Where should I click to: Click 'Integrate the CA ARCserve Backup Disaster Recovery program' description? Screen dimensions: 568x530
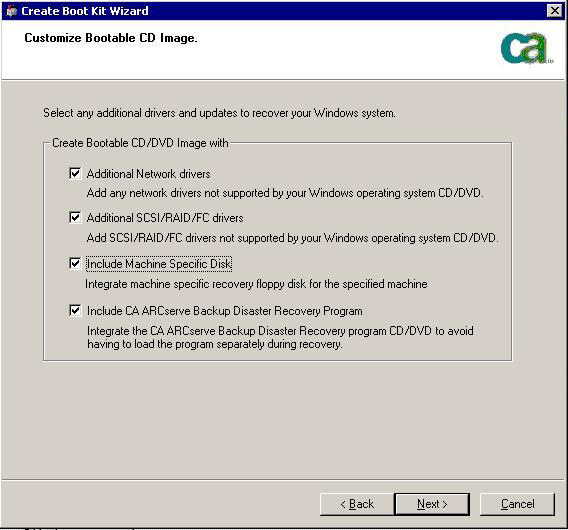(x=280, y=337)
